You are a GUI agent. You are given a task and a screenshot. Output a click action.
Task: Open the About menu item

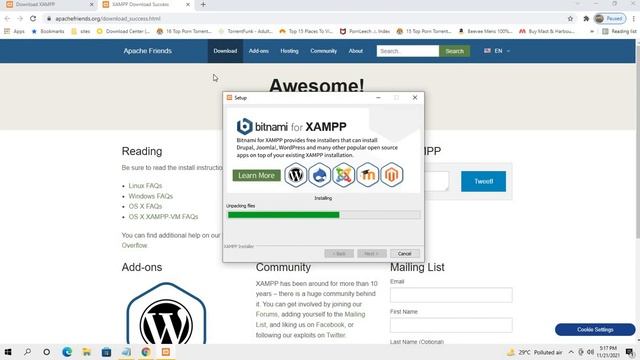point(356,51)
